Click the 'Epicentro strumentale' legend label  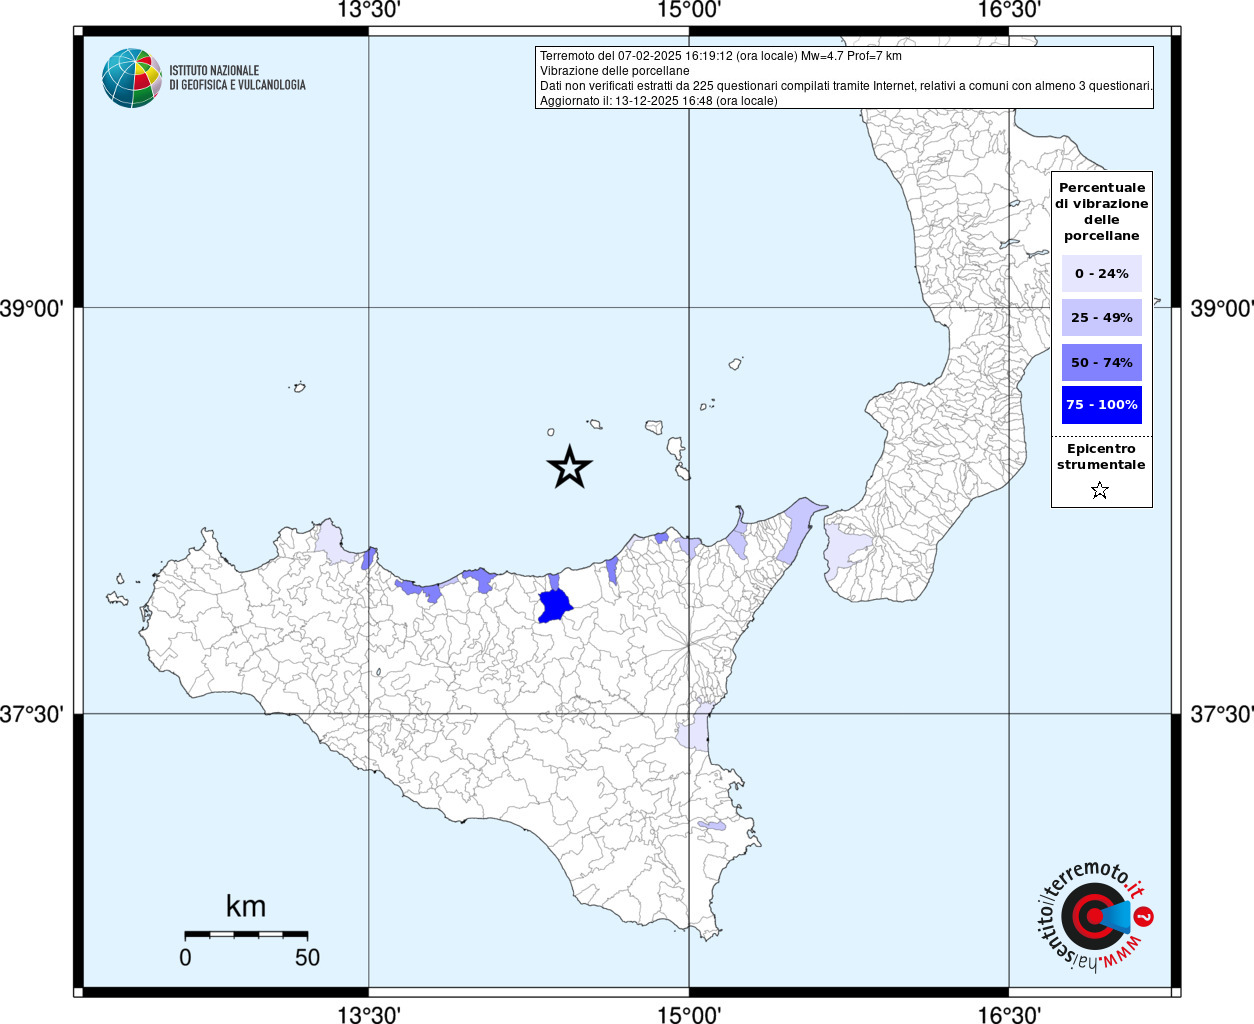[x=1101, y=456]
